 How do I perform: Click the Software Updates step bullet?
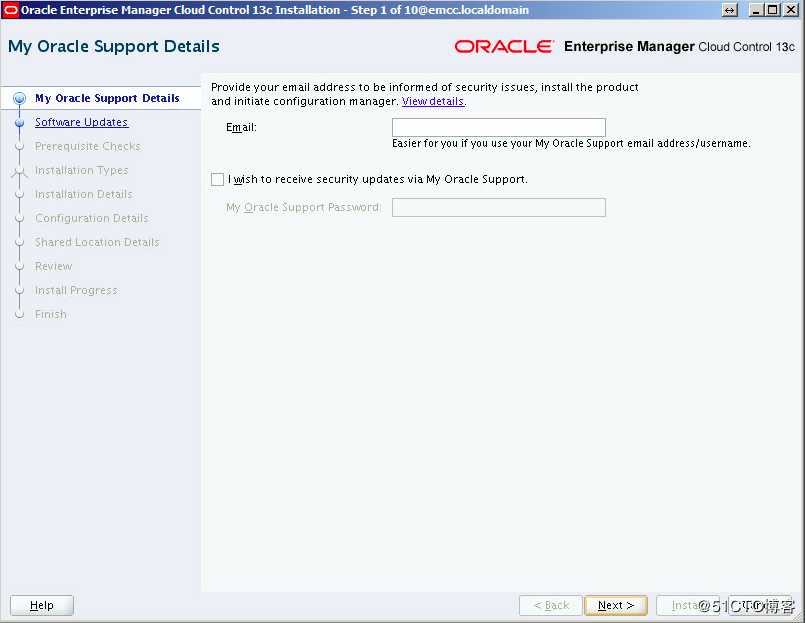(x=20, y=123)
